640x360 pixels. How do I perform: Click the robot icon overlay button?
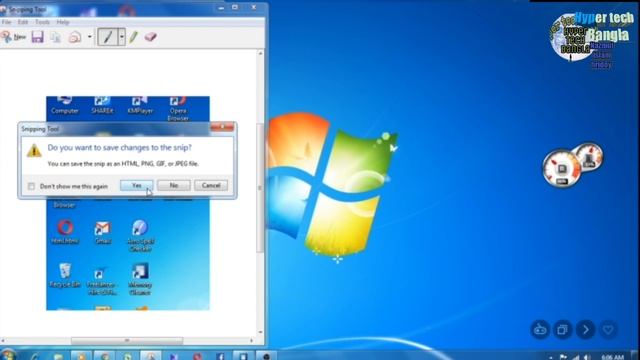[540, 329]
